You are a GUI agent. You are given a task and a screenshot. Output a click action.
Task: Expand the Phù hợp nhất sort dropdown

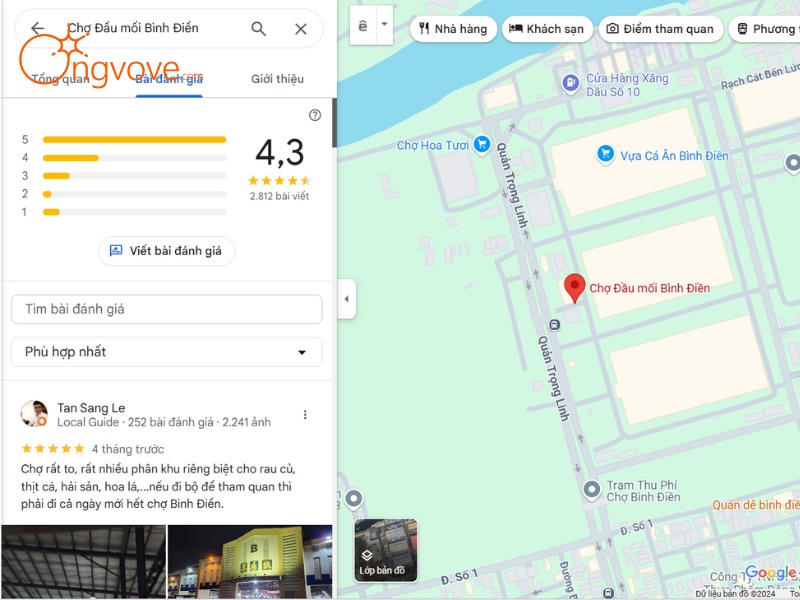point(166,352)
